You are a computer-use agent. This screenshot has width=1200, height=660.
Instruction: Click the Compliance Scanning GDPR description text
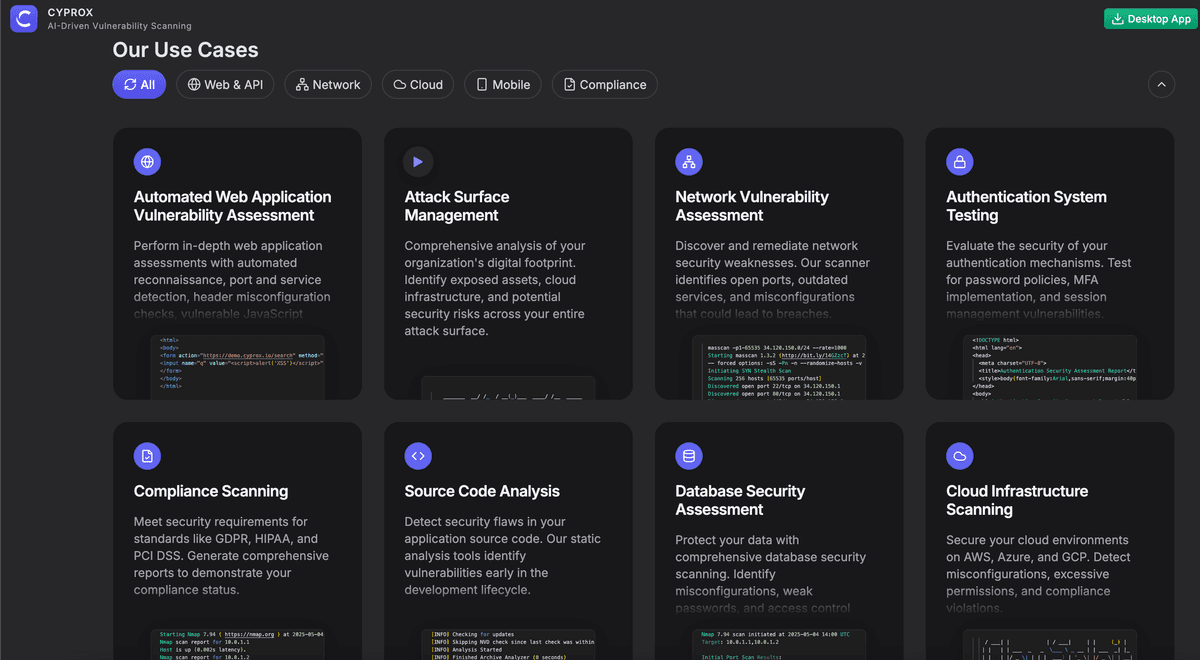tap(231, 556)
